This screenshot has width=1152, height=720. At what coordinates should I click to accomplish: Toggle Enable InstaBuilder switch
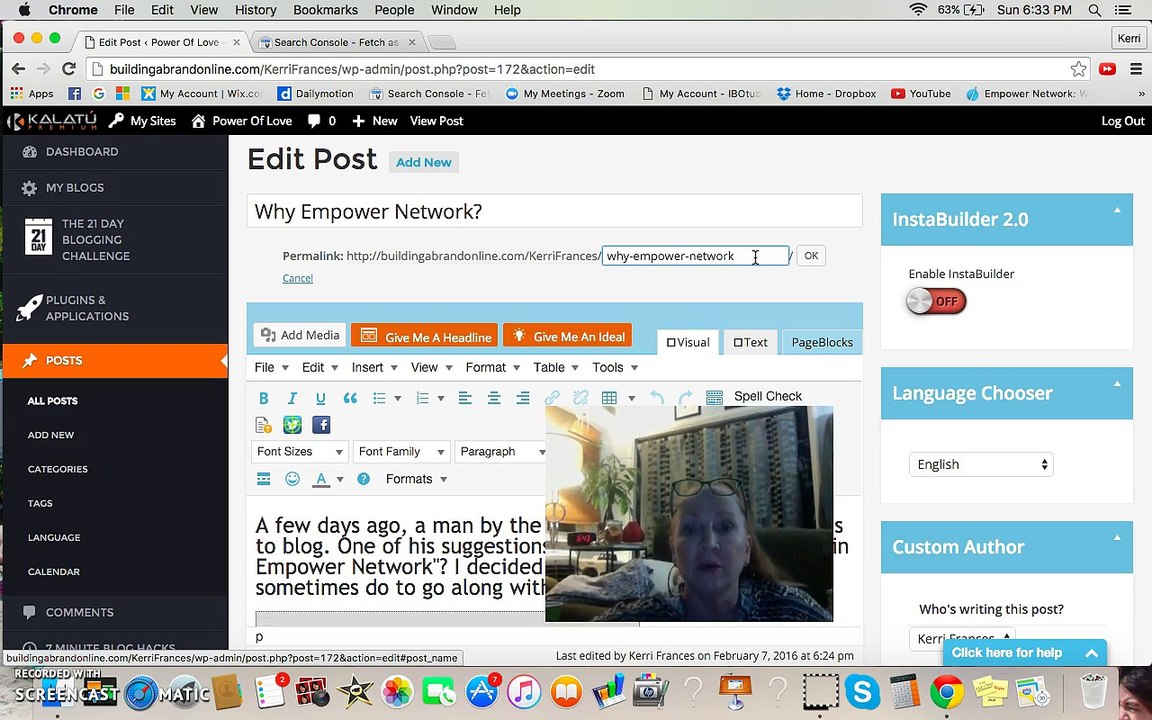pos(936,301)
